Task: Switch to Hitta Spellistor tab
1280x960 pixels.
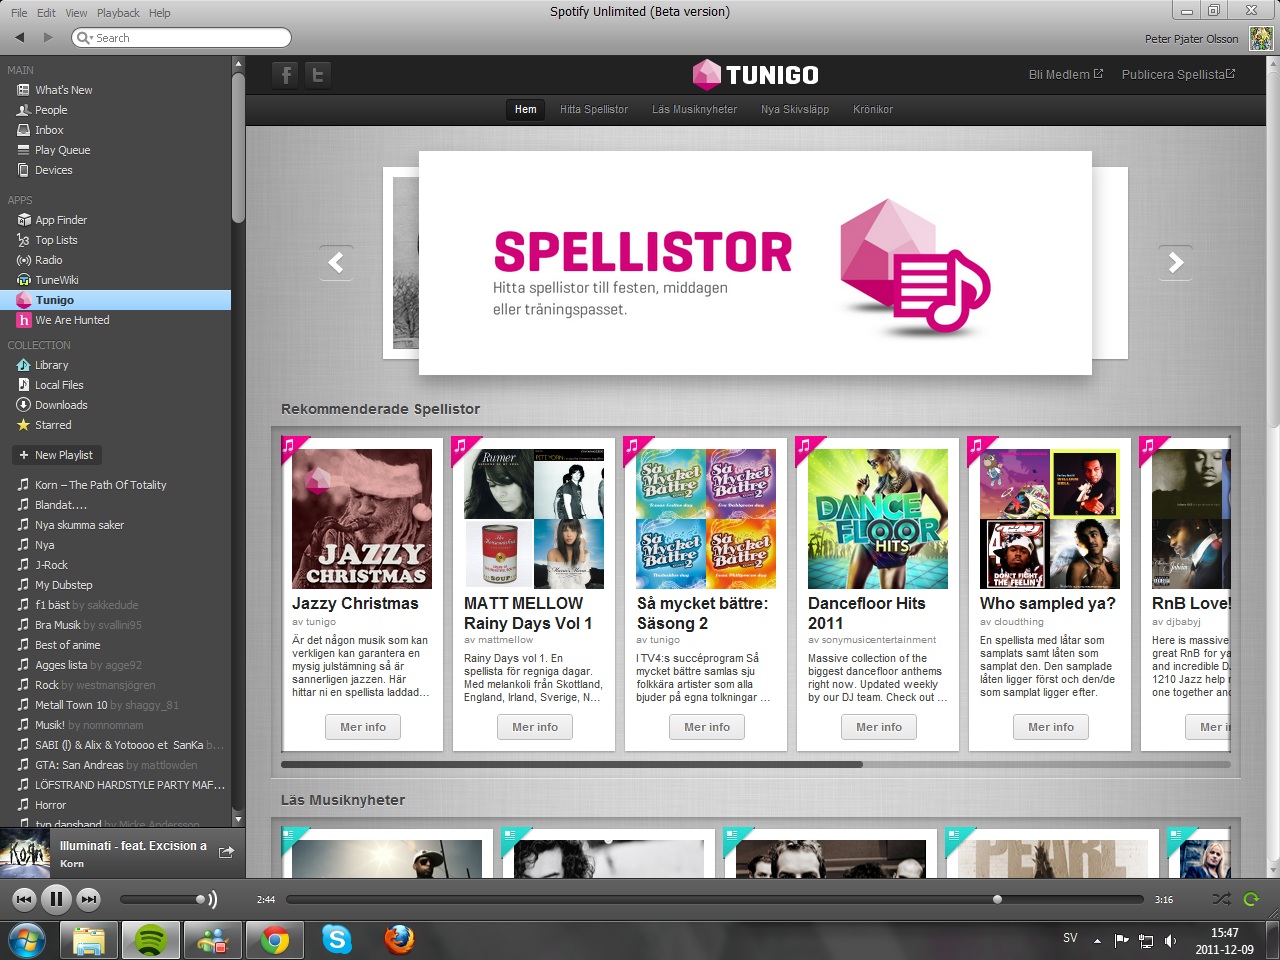Action: (594, 110)
